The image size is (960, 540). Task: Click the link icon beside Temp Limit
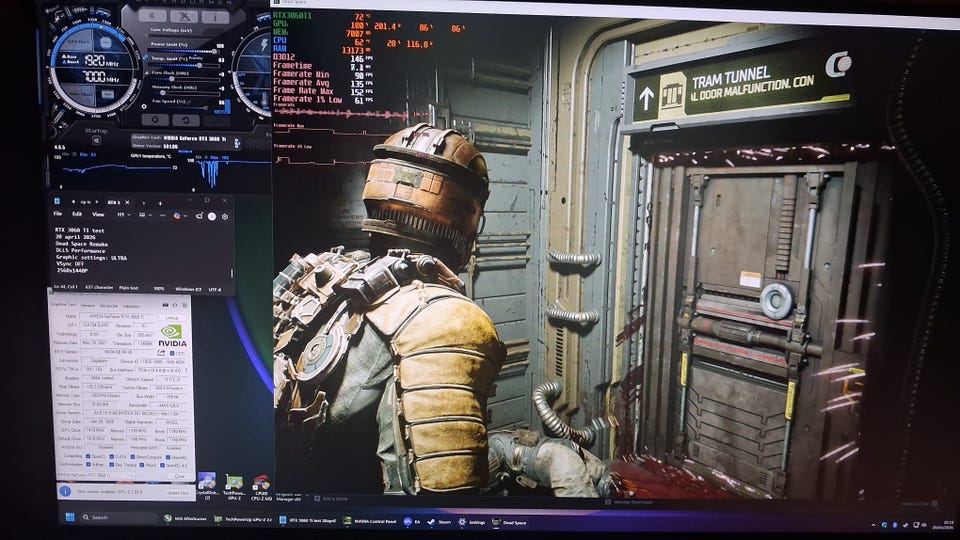[x=145, y=58]
